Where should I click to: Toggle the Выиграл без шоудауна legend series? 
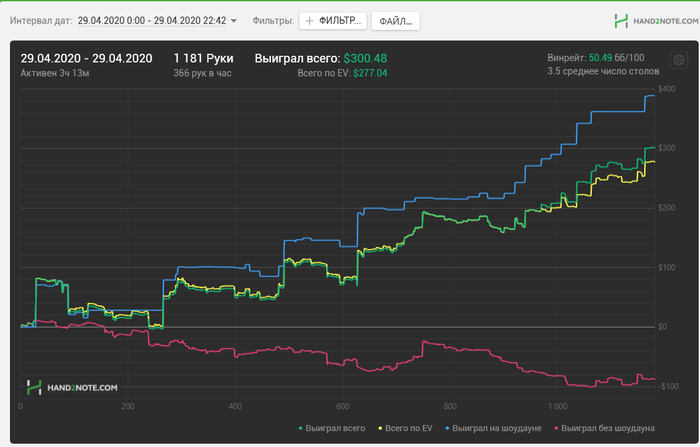tap(604, 428)
